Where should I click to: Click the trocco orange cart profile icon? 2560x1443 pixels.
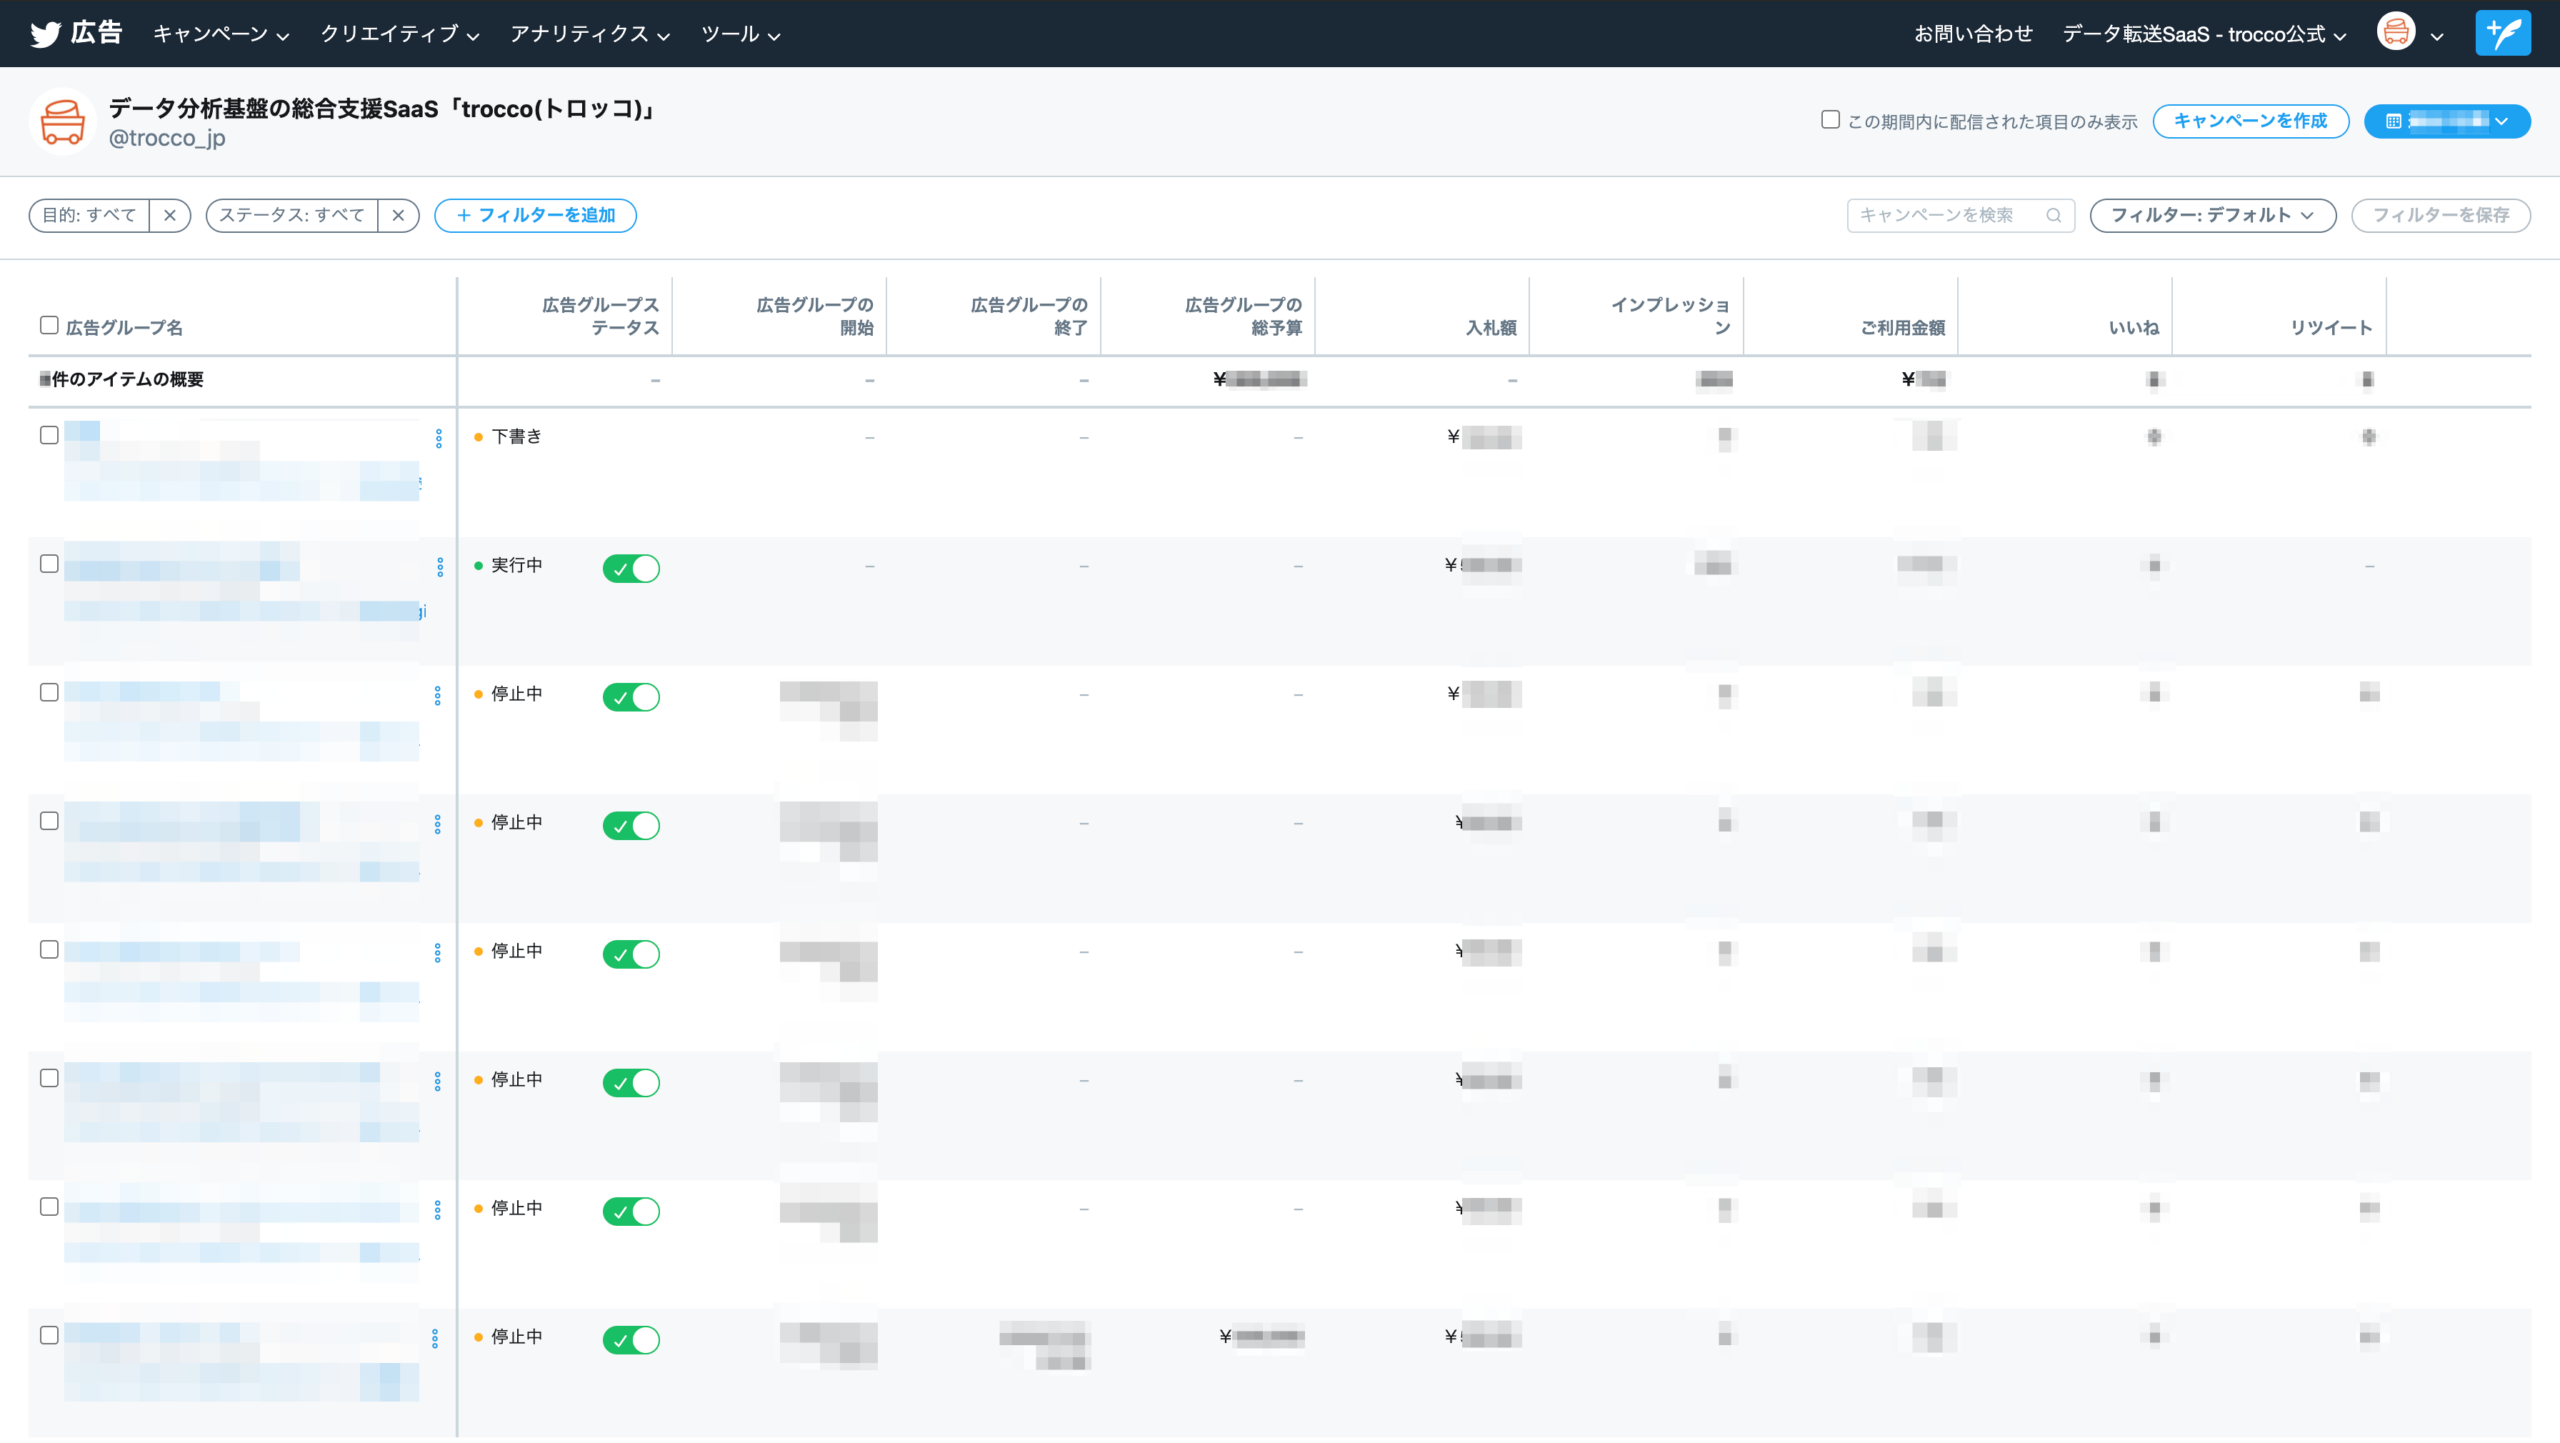[62, 121]
